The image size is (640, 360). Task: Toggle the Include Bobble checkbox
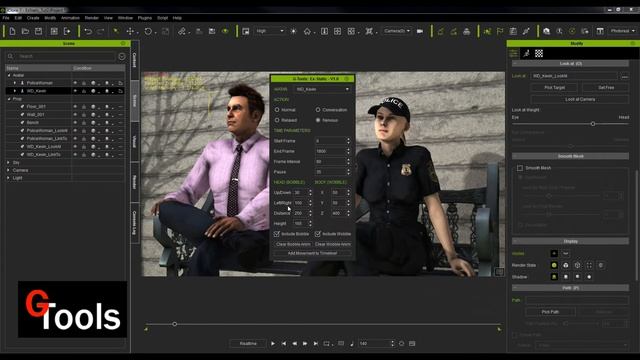pos(277,234)
